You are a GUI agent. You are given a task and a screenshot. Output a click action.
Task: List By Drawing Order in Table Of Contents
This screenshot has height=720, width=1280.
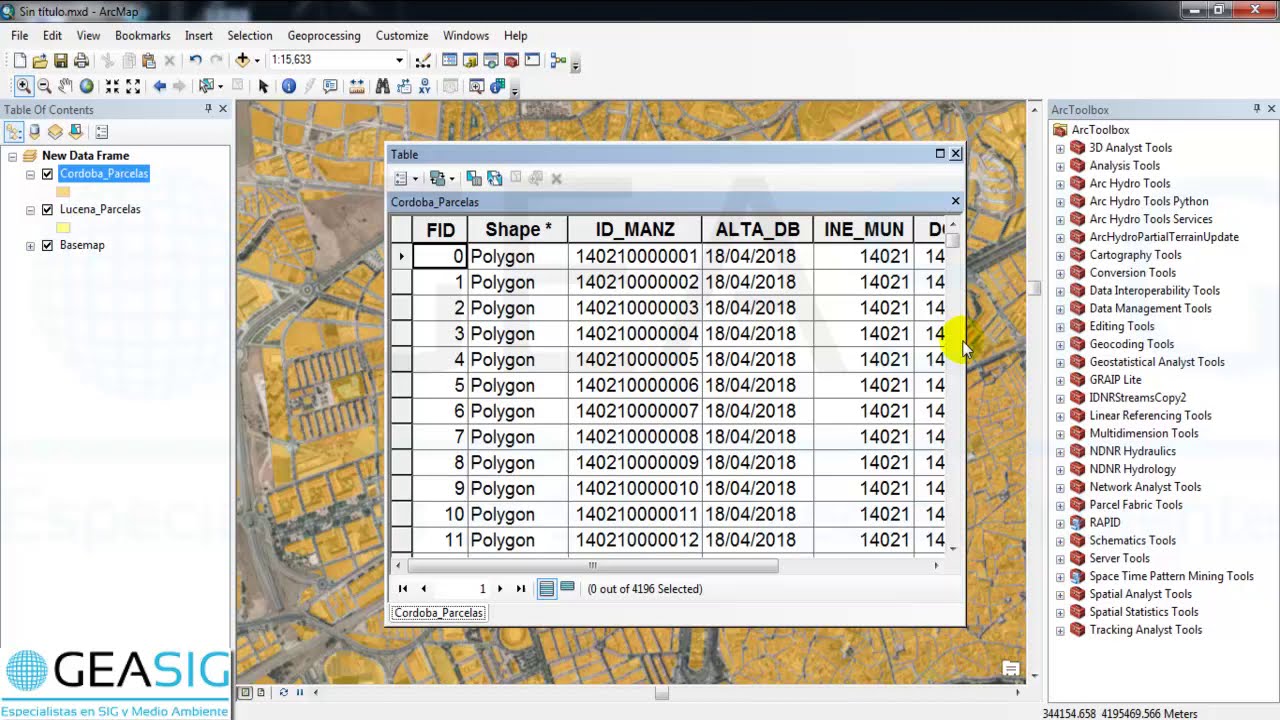(x=14, y=131)
